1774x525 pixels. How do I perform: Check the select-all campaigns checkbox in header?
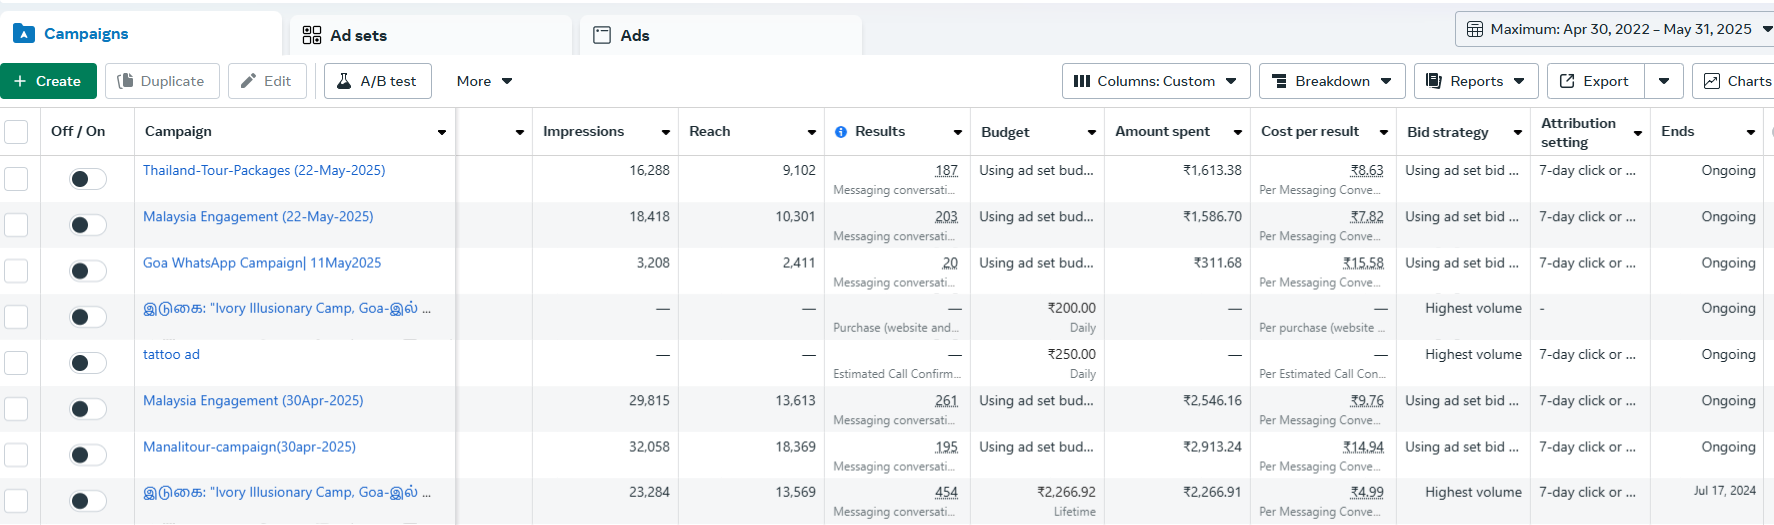[x=16, y=132]
